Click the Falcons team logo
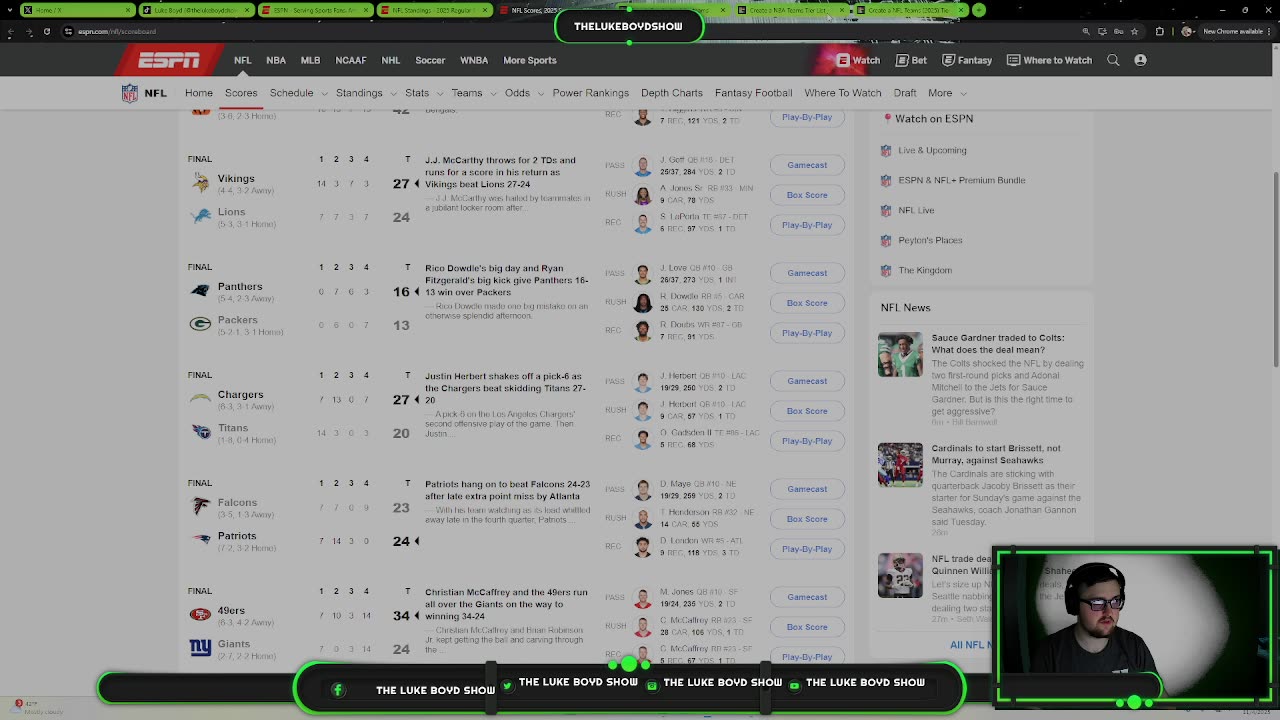Viewport: 1280px width, 720px height. point(201,506)
